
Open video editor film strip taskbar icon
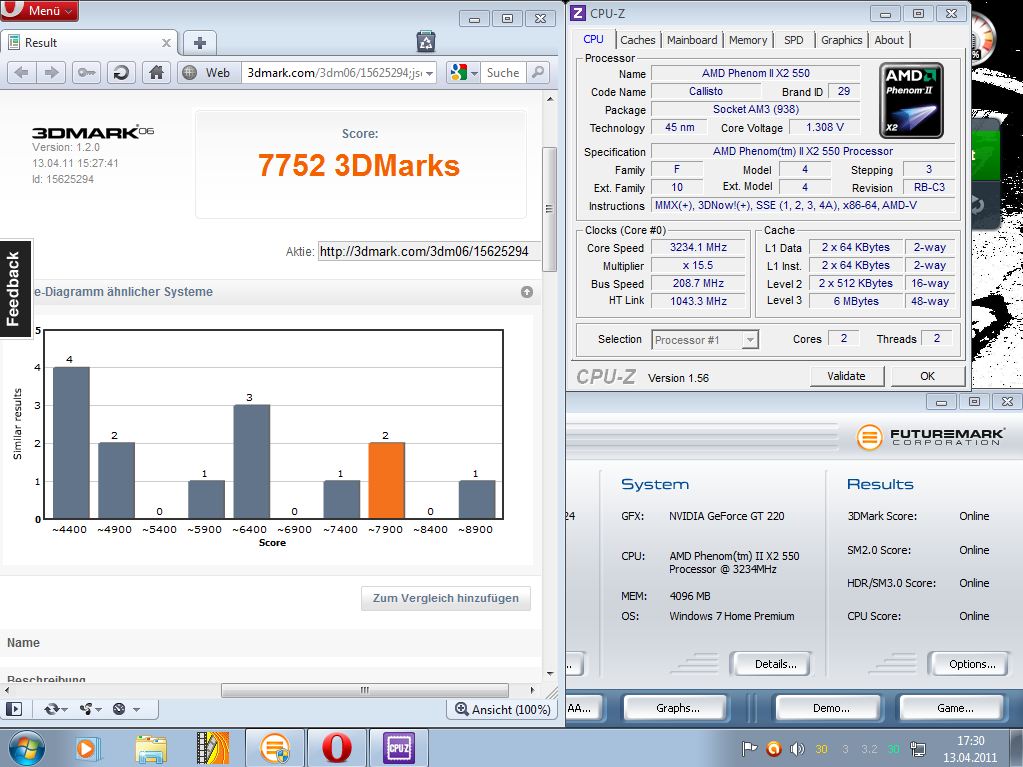(213, 748)
